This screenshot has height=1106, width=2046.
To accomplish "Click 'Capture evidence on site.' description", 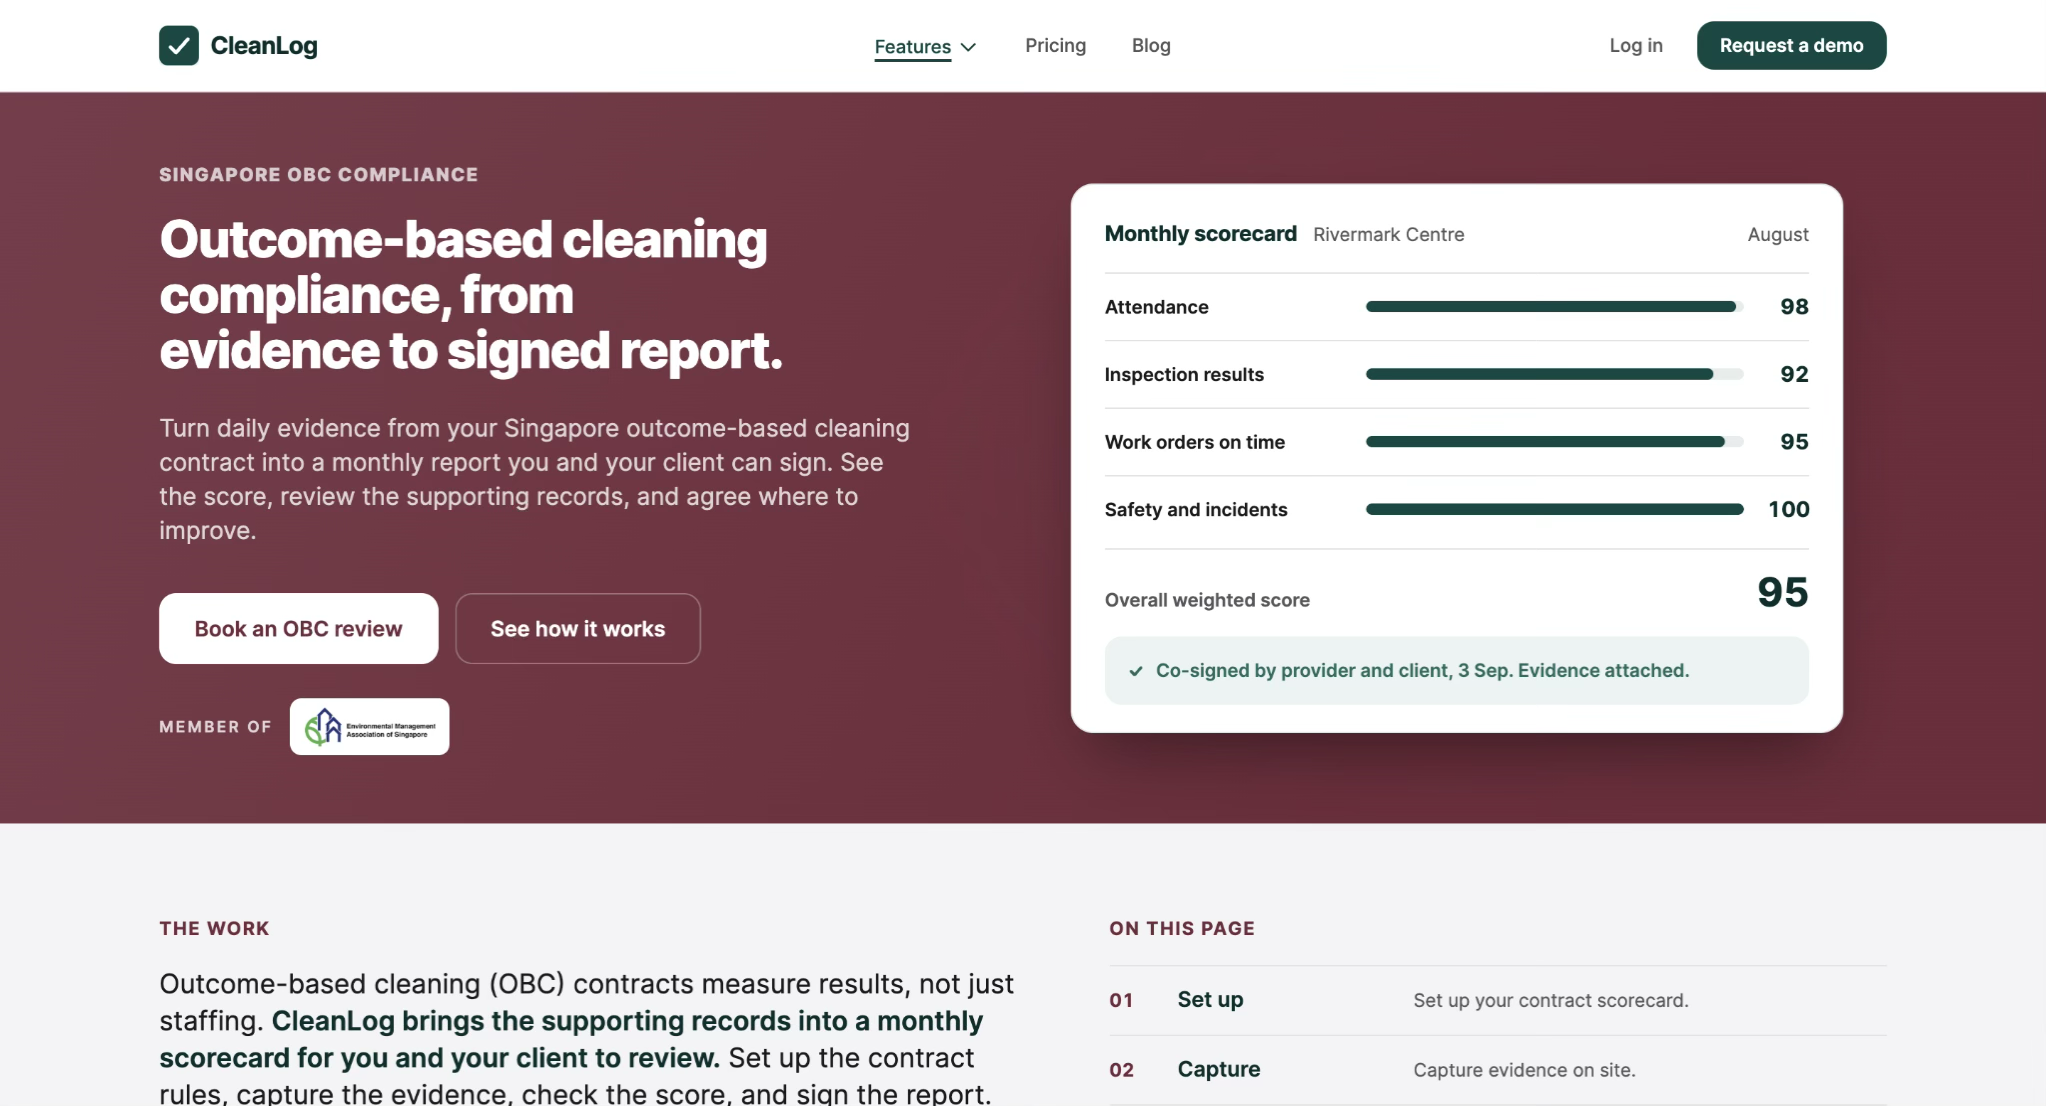I will [x=1524, y=1070].
